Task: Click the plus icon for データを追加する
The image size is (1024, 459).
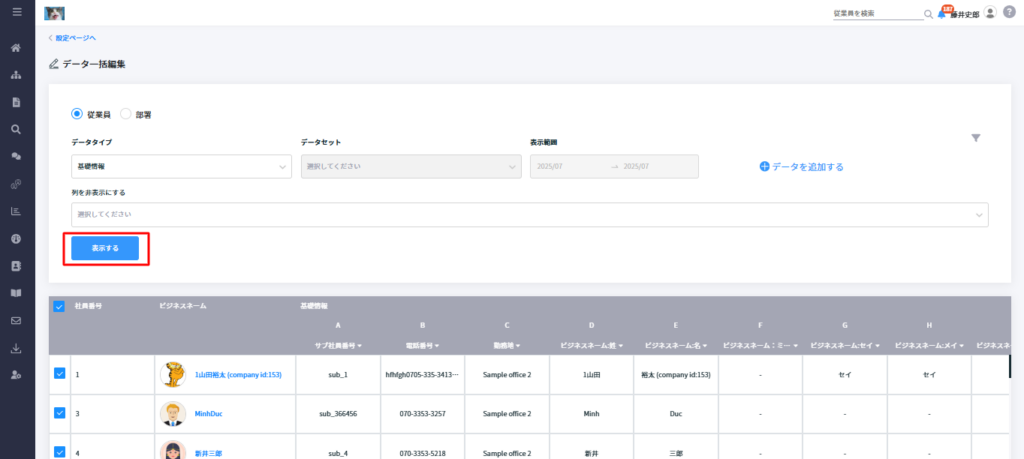Action: (765, 166)
